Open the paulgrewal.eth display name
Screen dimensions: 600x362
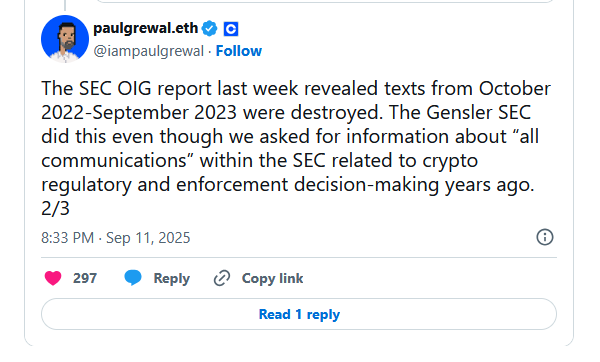(x=145, y=28)
